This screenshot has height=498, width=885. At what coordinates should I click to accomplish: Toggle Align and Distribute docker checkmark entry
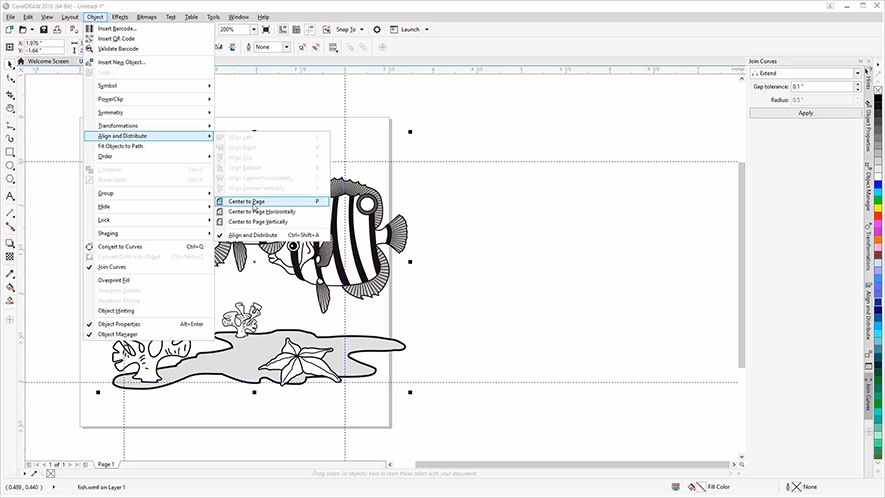(x=252, y=235)
